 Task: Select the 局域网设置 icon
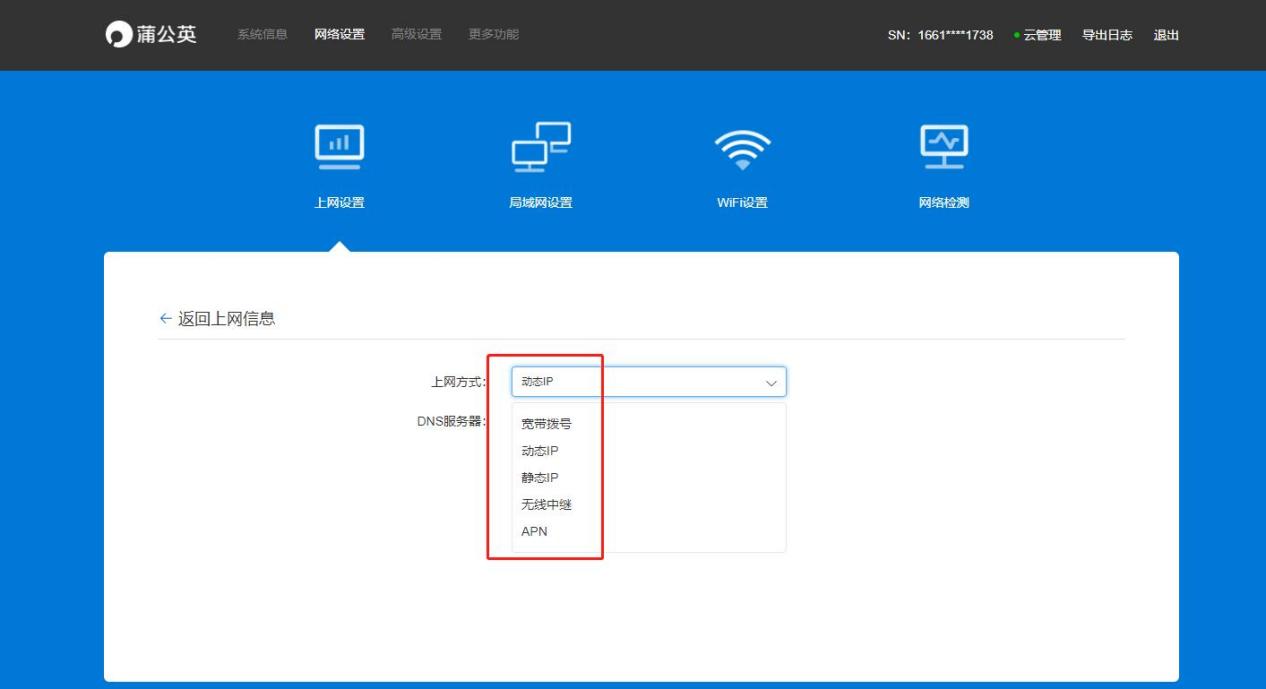[x=541, y=147]
